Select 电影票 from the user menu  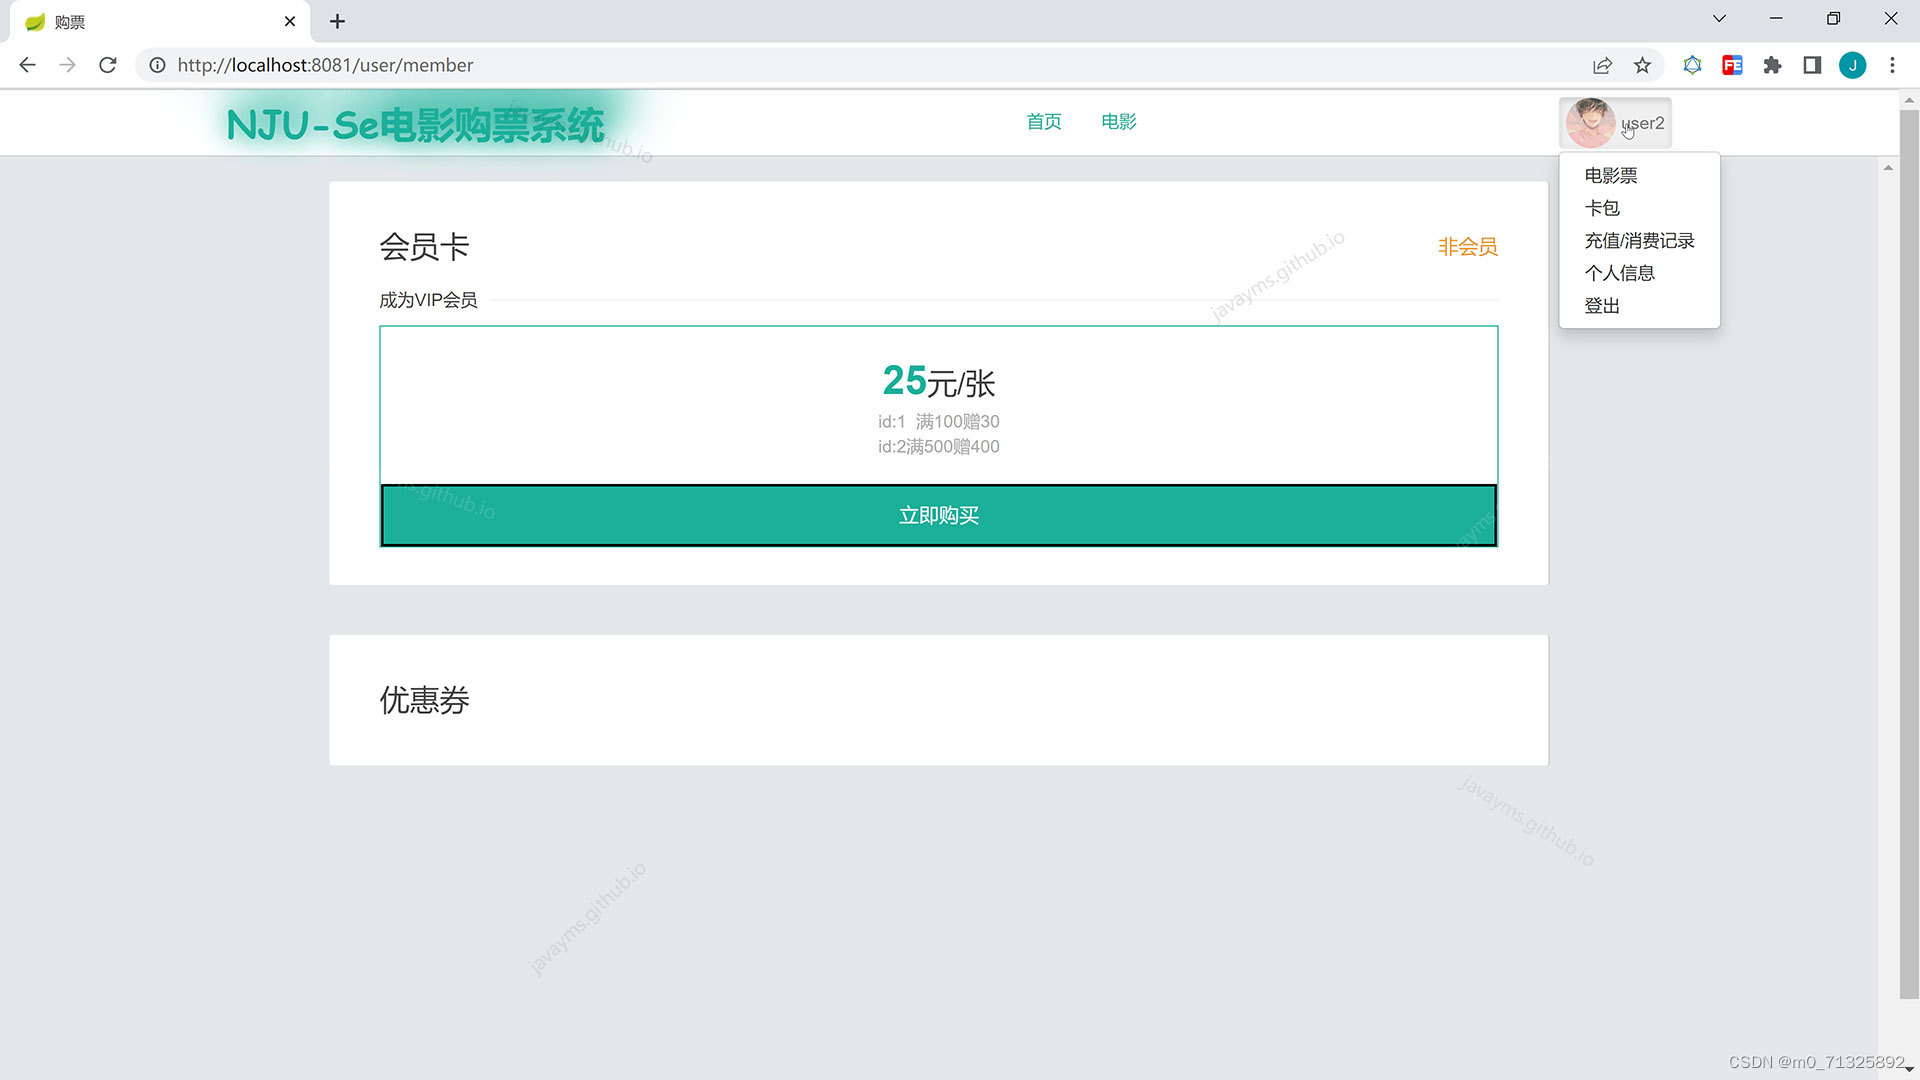pyautogui.click(x=1610, y=176)
